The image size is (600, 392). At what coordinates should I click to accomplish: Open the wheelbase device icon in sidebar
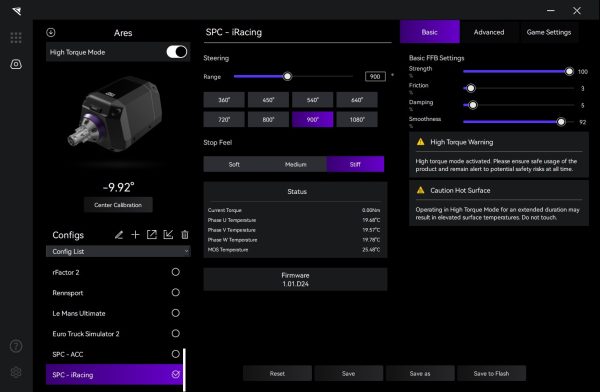click(16, 64)
